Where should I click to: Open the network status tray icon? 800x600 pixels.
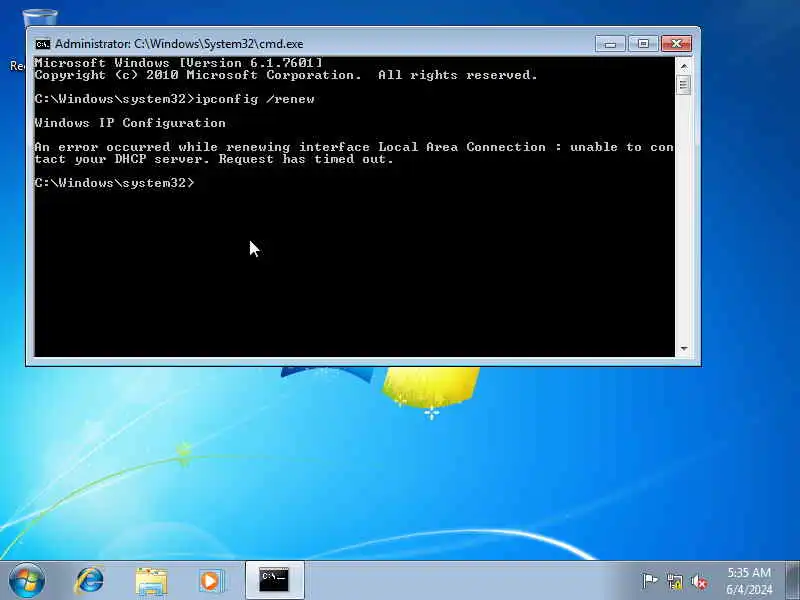click(674, 581)
